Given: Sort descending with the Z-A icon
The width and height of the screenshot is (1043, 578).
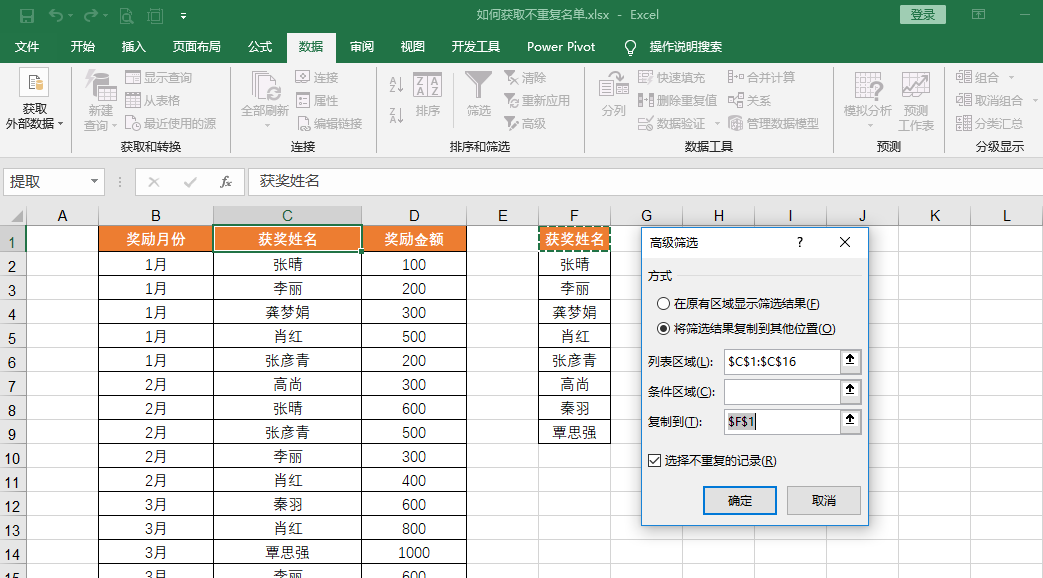Looking at the screenshot, I should 396,115.
